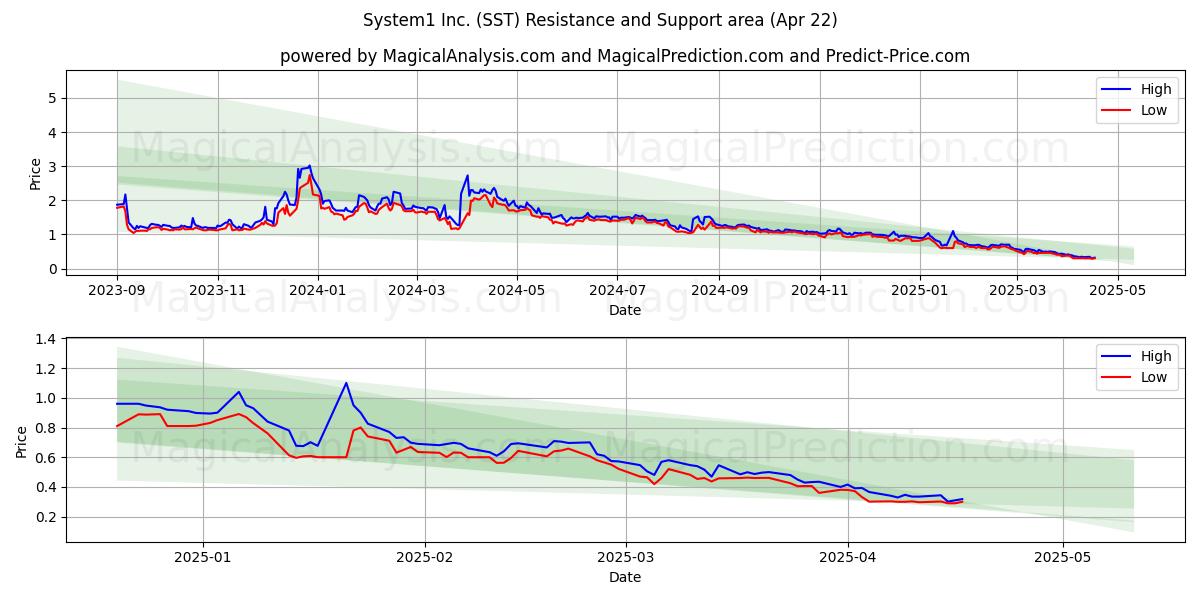Click the late-January 2025 High peak in the lower chart
Image resolution: width=1200 pixels, height=600 pixels.
[x=346, y=383]
